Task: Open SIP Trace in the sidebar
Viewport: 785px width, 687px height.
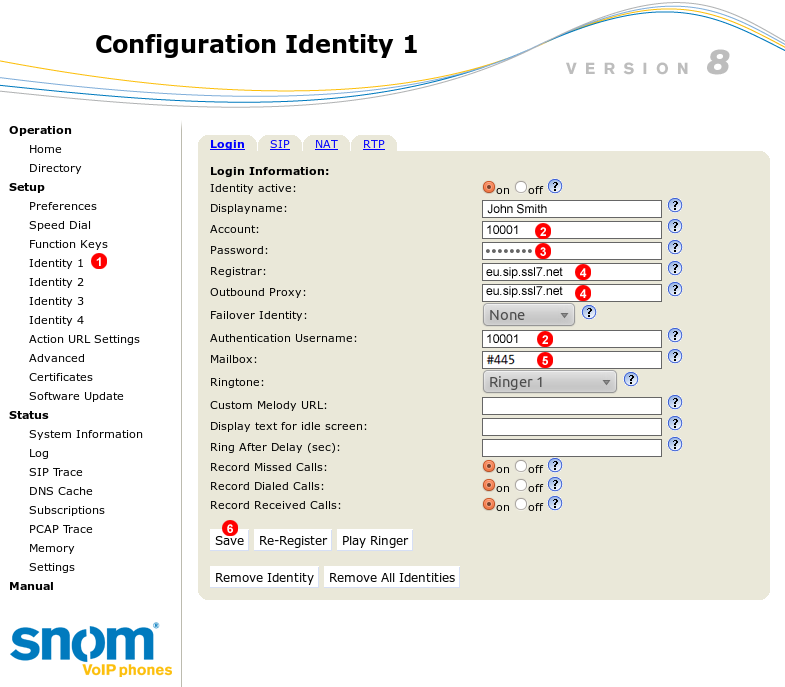Action: [x=56, y=472]
